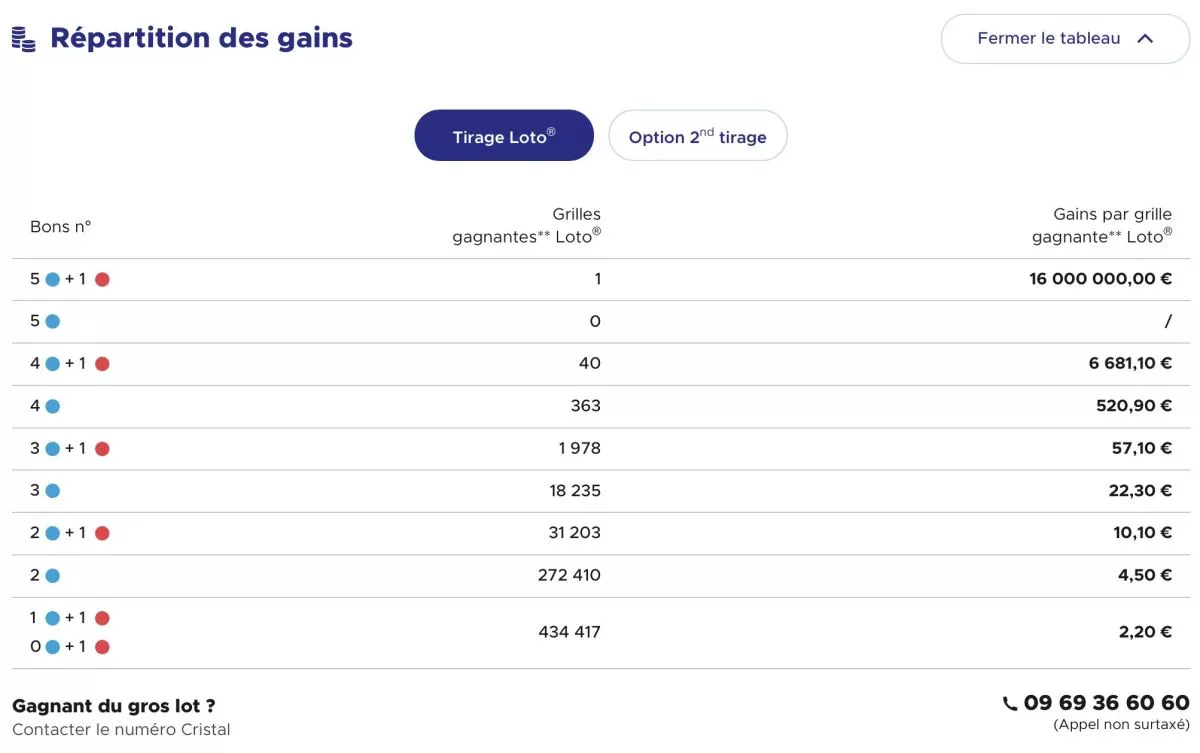
Task: Click the coins stack icon beside Répartition des gains
Action: 24,39
